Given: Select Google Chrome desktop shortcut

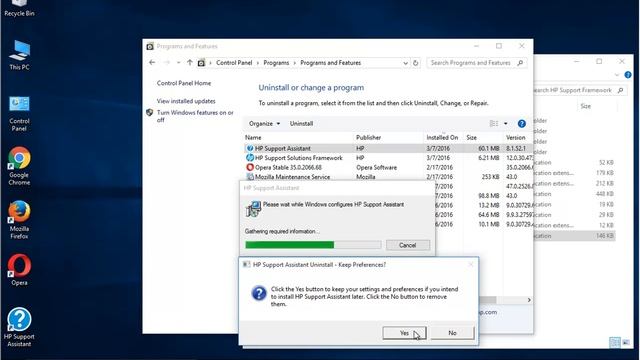Looking at the screenshot, I should coord(19,166).
